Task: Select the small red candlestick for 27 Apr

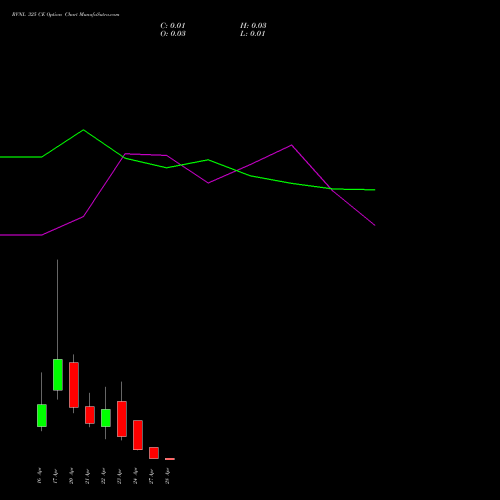Action: click(154, 453)
